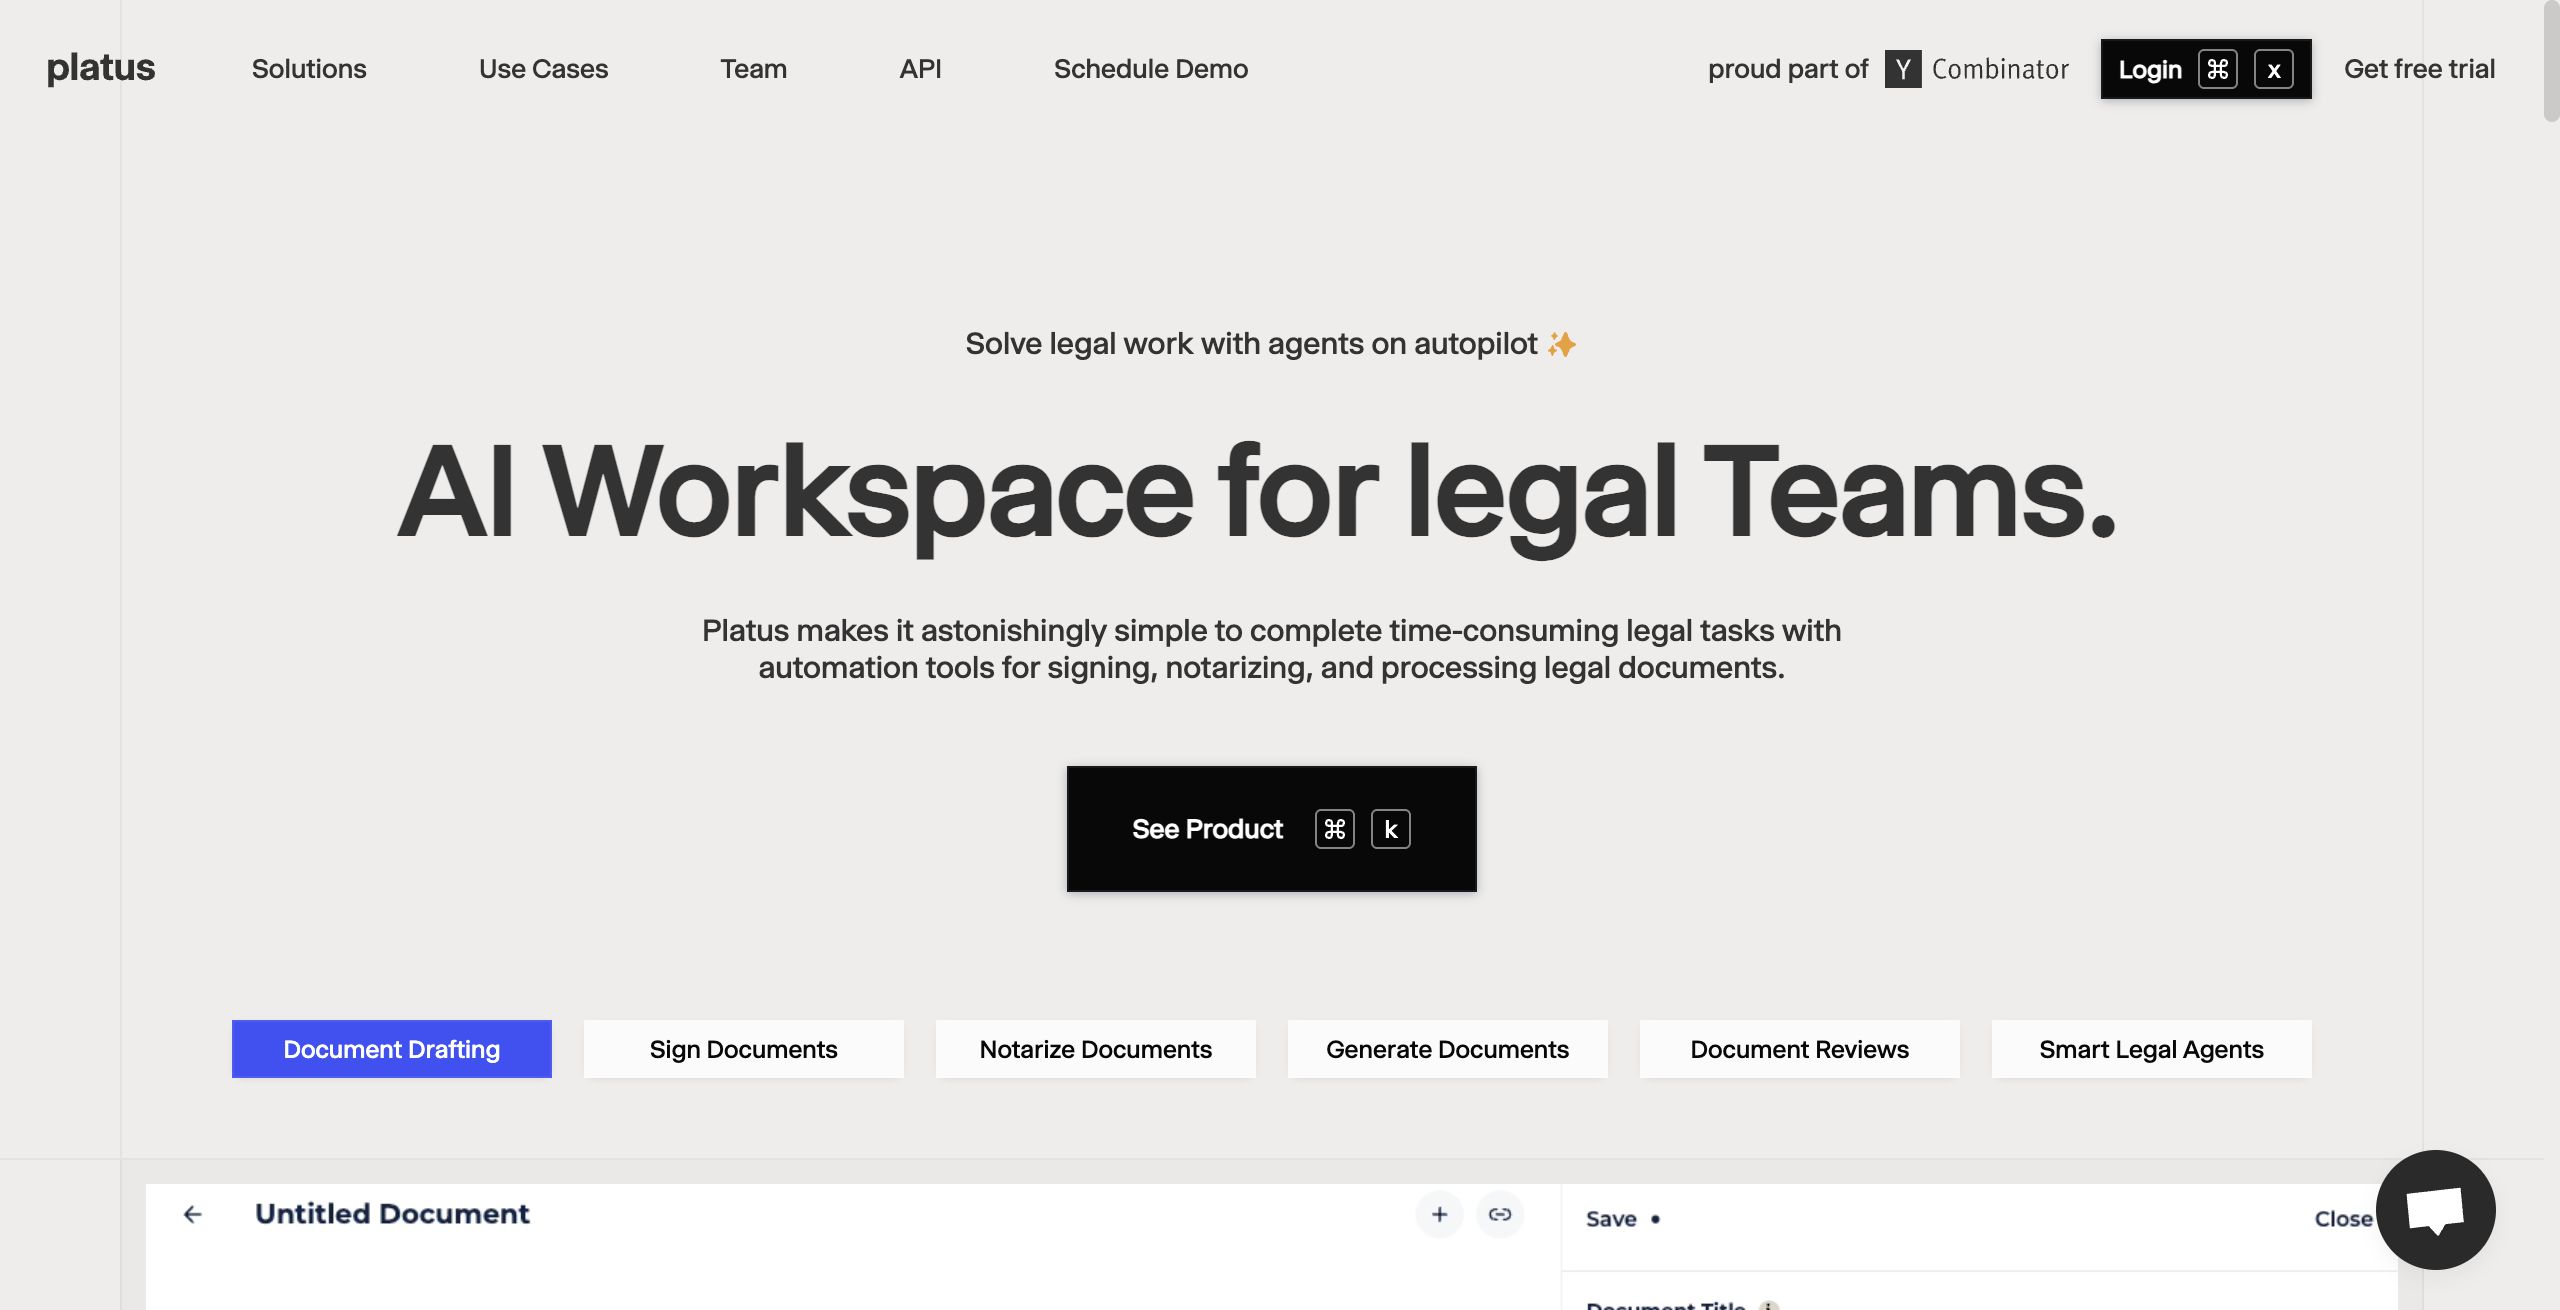Click the See Product button

tap(1272, 829)
